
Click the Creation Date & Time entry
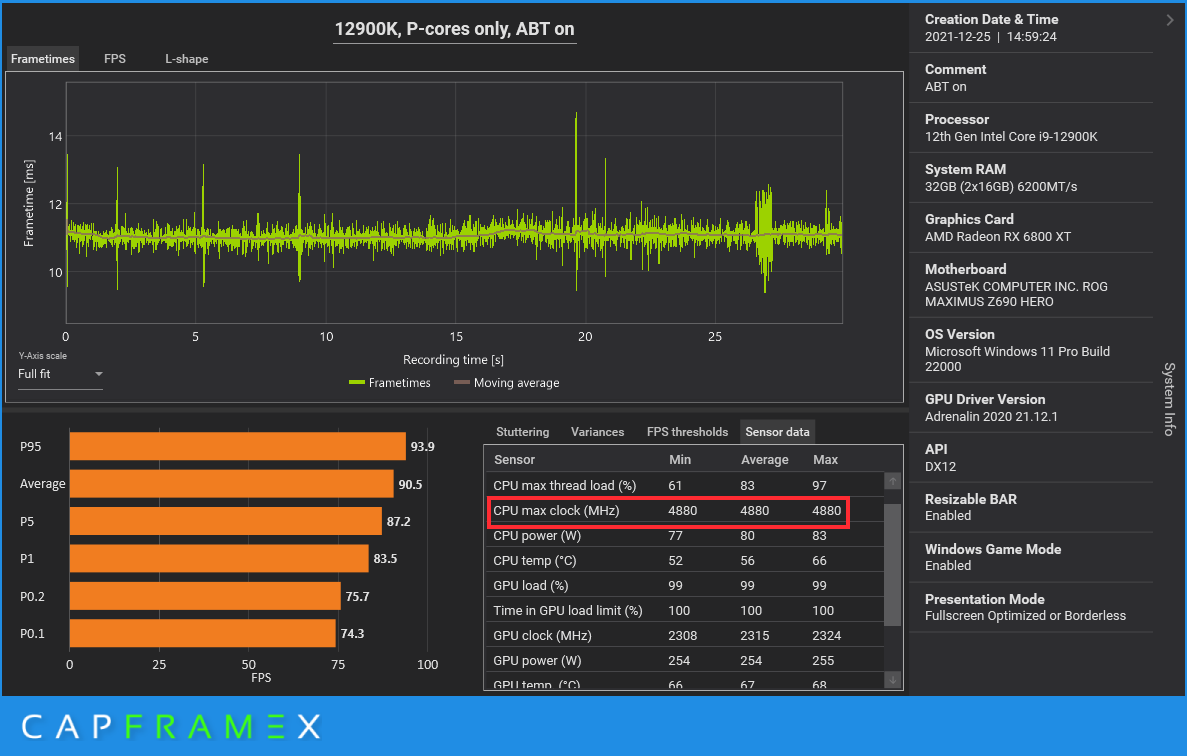1030,27
